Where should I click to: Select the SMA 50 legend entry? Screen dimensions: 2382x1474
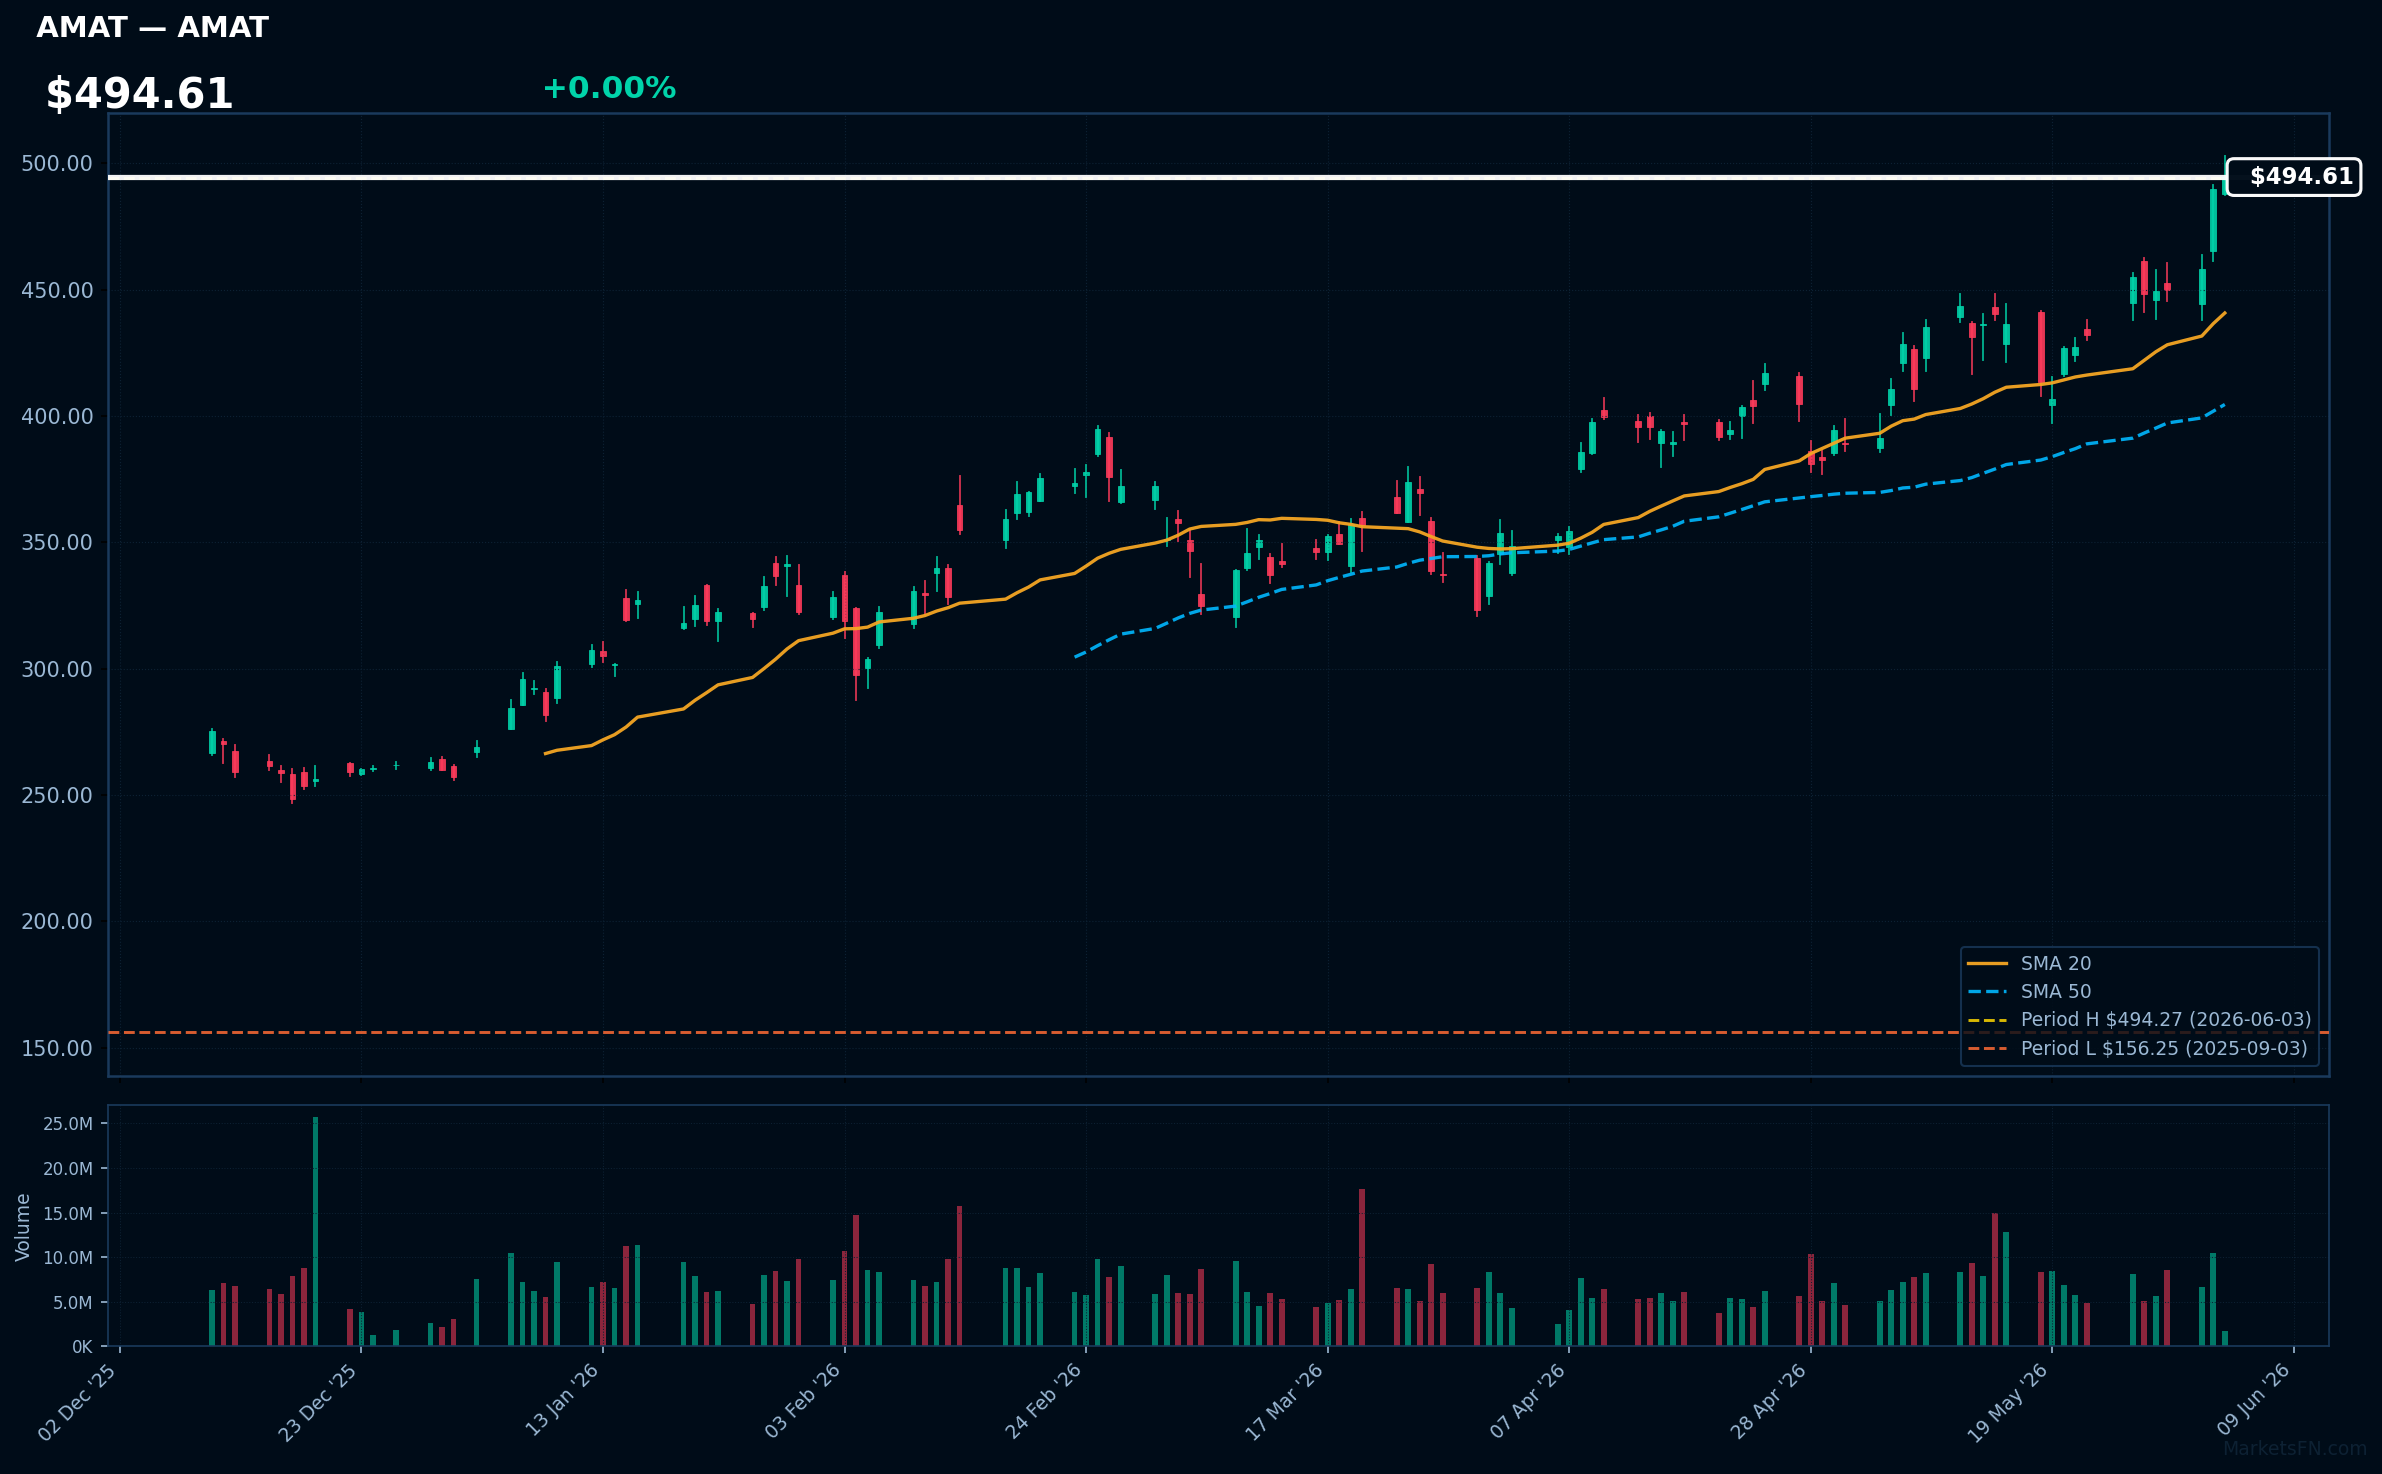click(x=2029, y=991)
